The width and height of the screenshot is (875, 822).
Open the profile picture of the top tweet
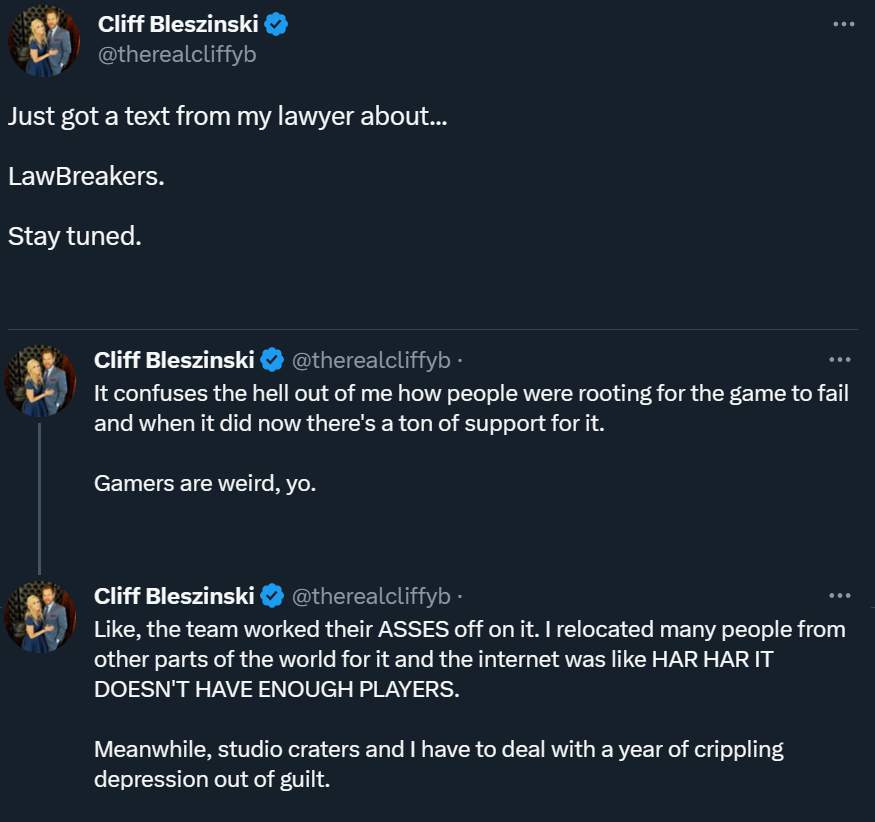coord(43,42)
